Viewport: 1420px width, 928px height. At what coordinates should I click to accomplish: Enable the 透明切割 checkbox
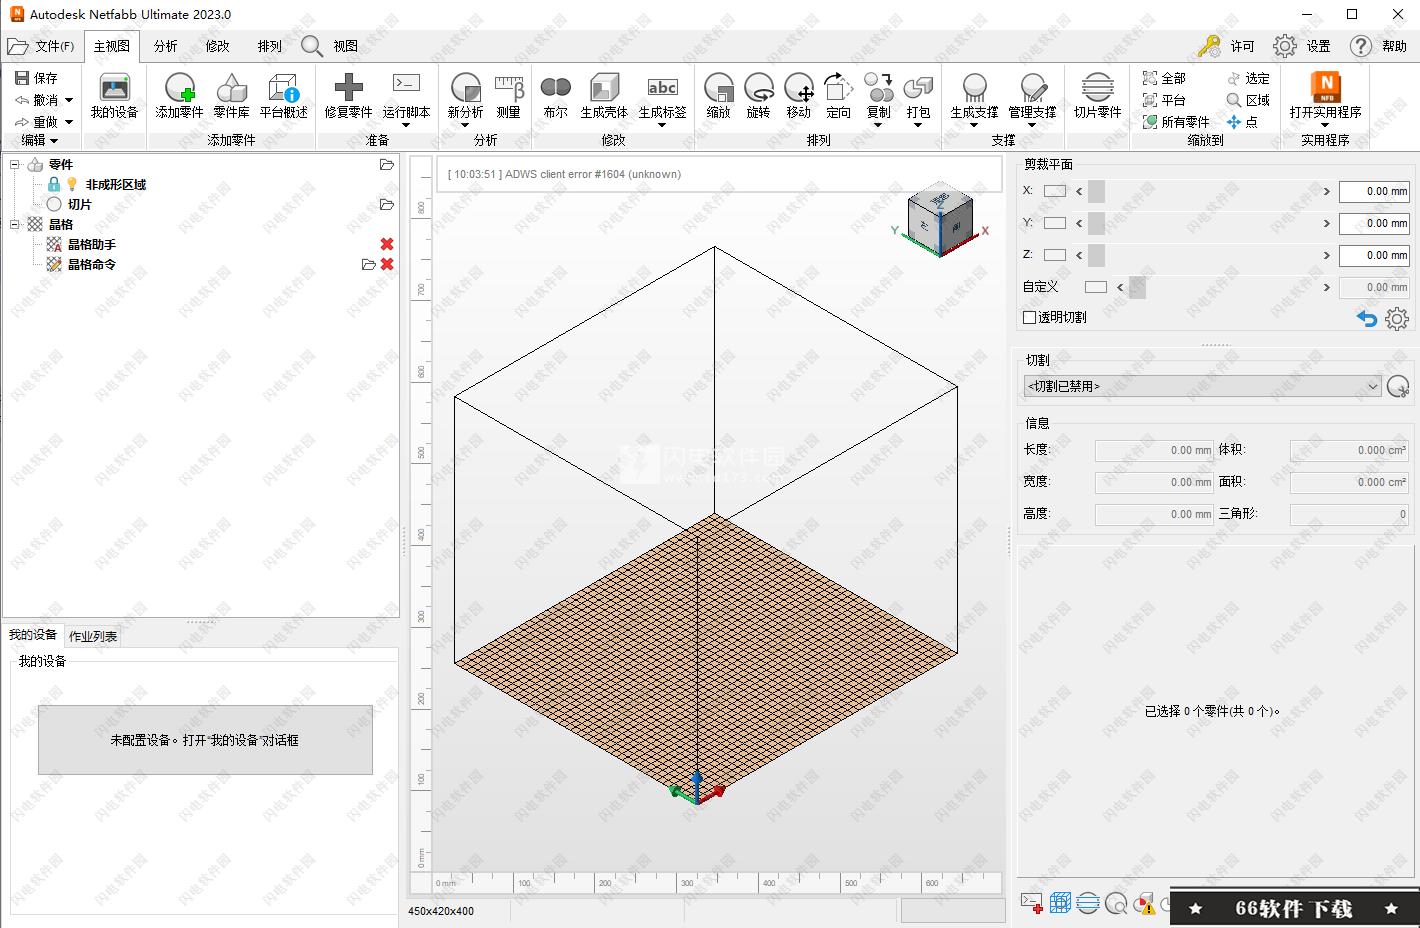[1030, 317]
